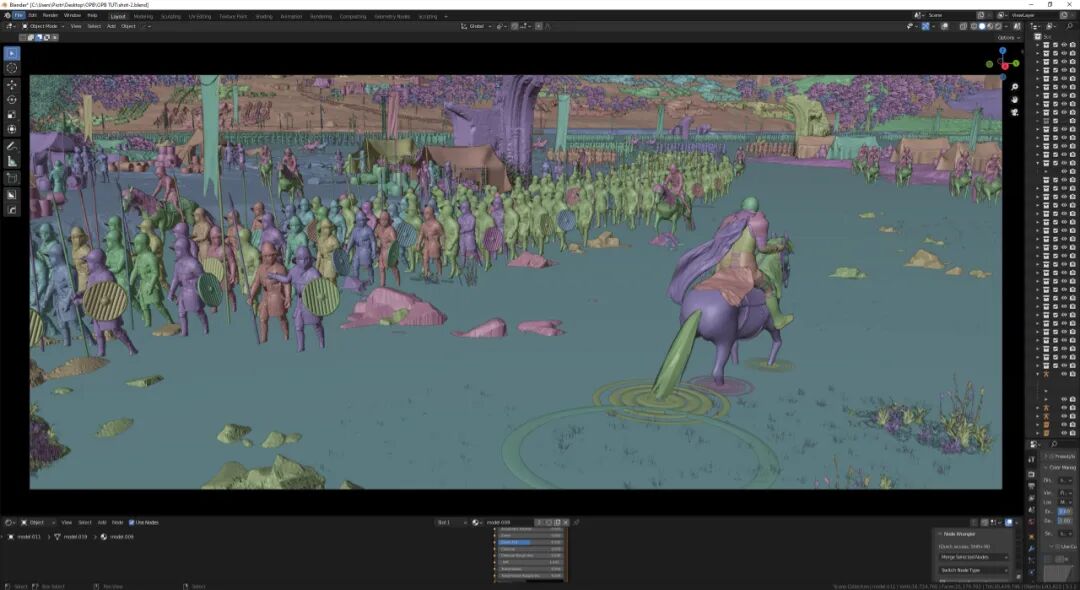
Task: Open the outliner search filter icon
Action: point(1069,26)
